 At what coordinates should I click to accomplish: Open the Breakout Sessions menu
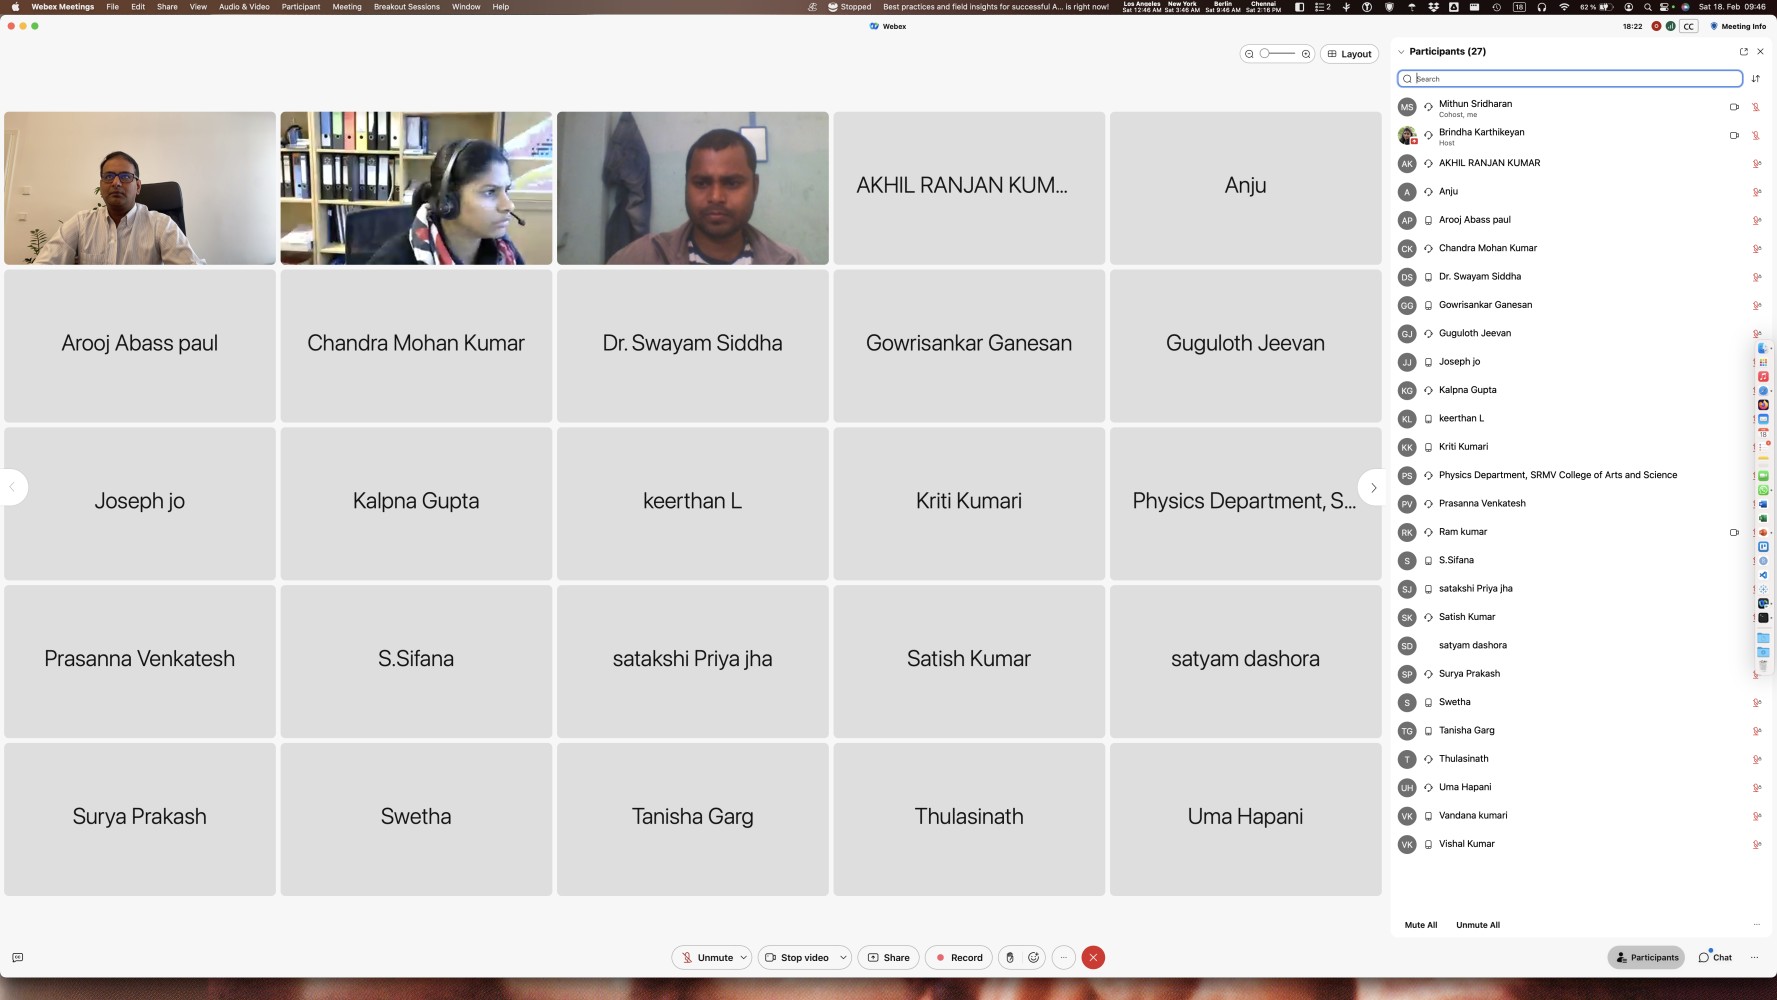point(407,7)
